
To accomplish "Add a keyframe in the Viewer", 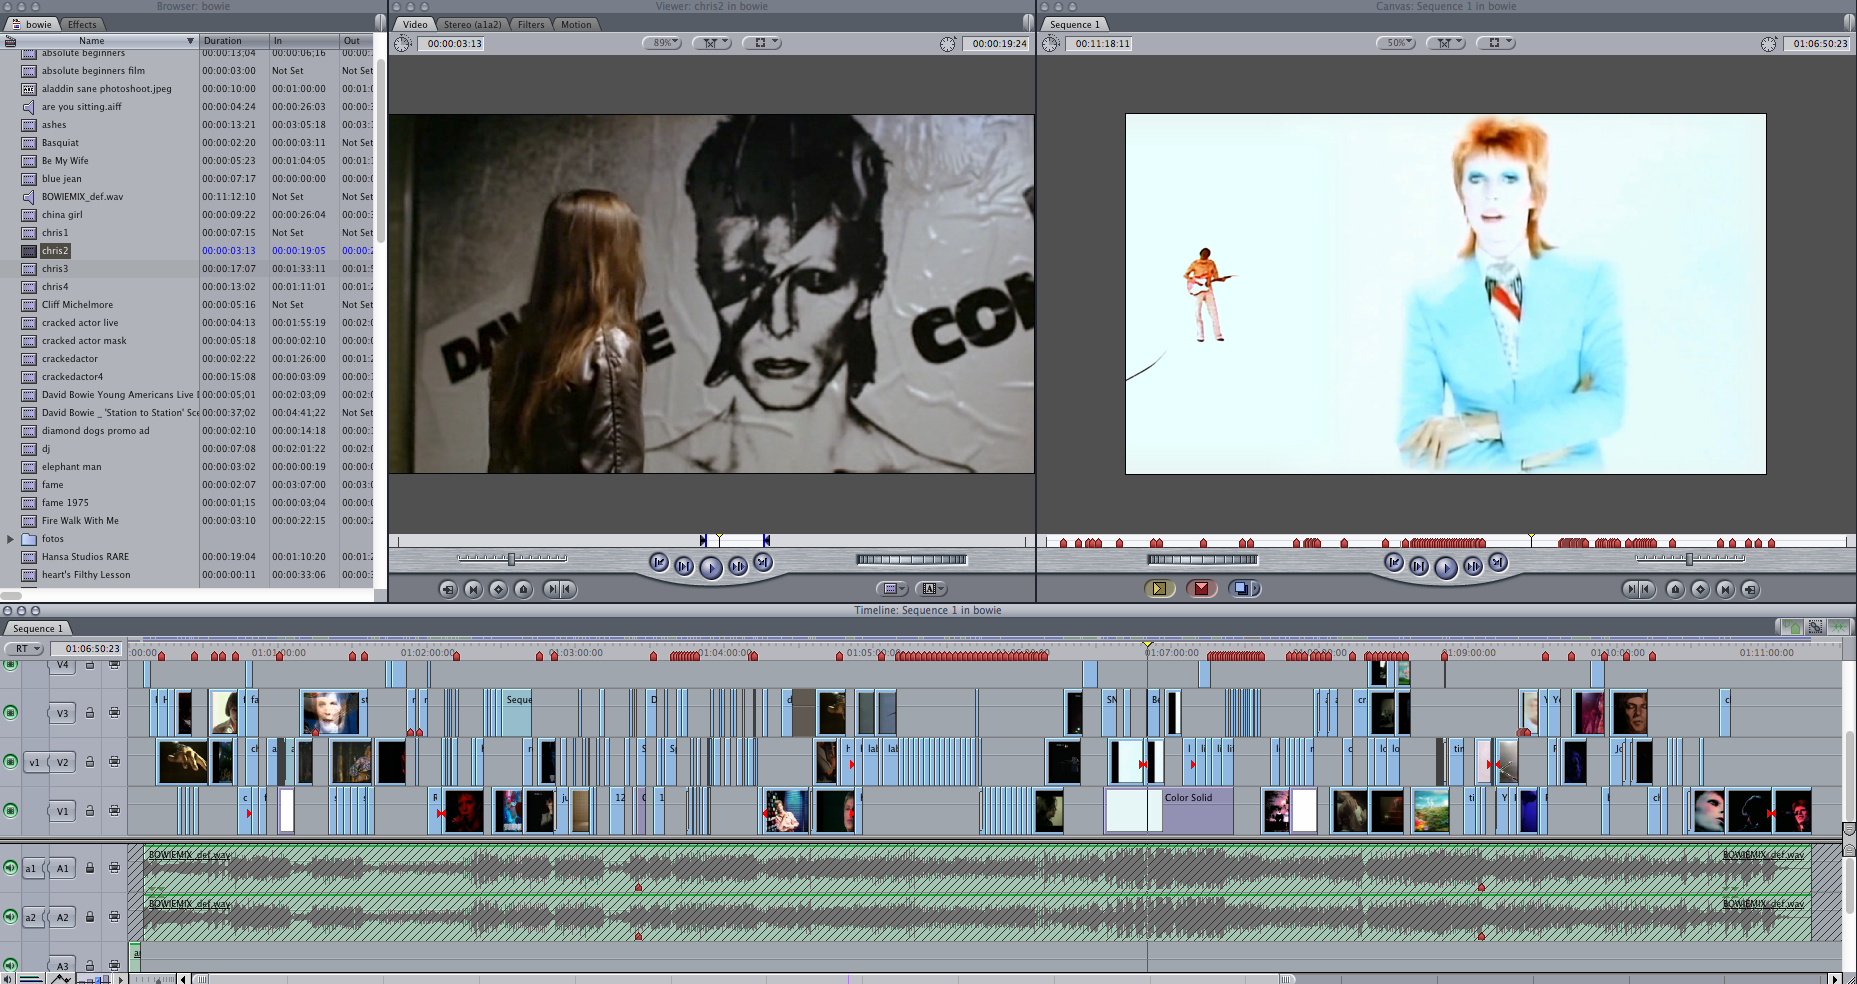I will click(498, 589).
